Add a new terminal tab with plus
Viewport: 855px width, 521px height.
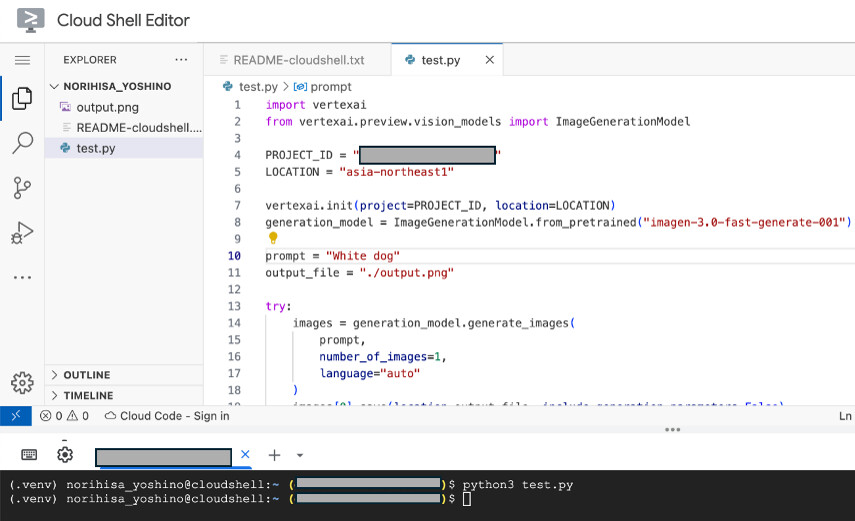(274, 455)
